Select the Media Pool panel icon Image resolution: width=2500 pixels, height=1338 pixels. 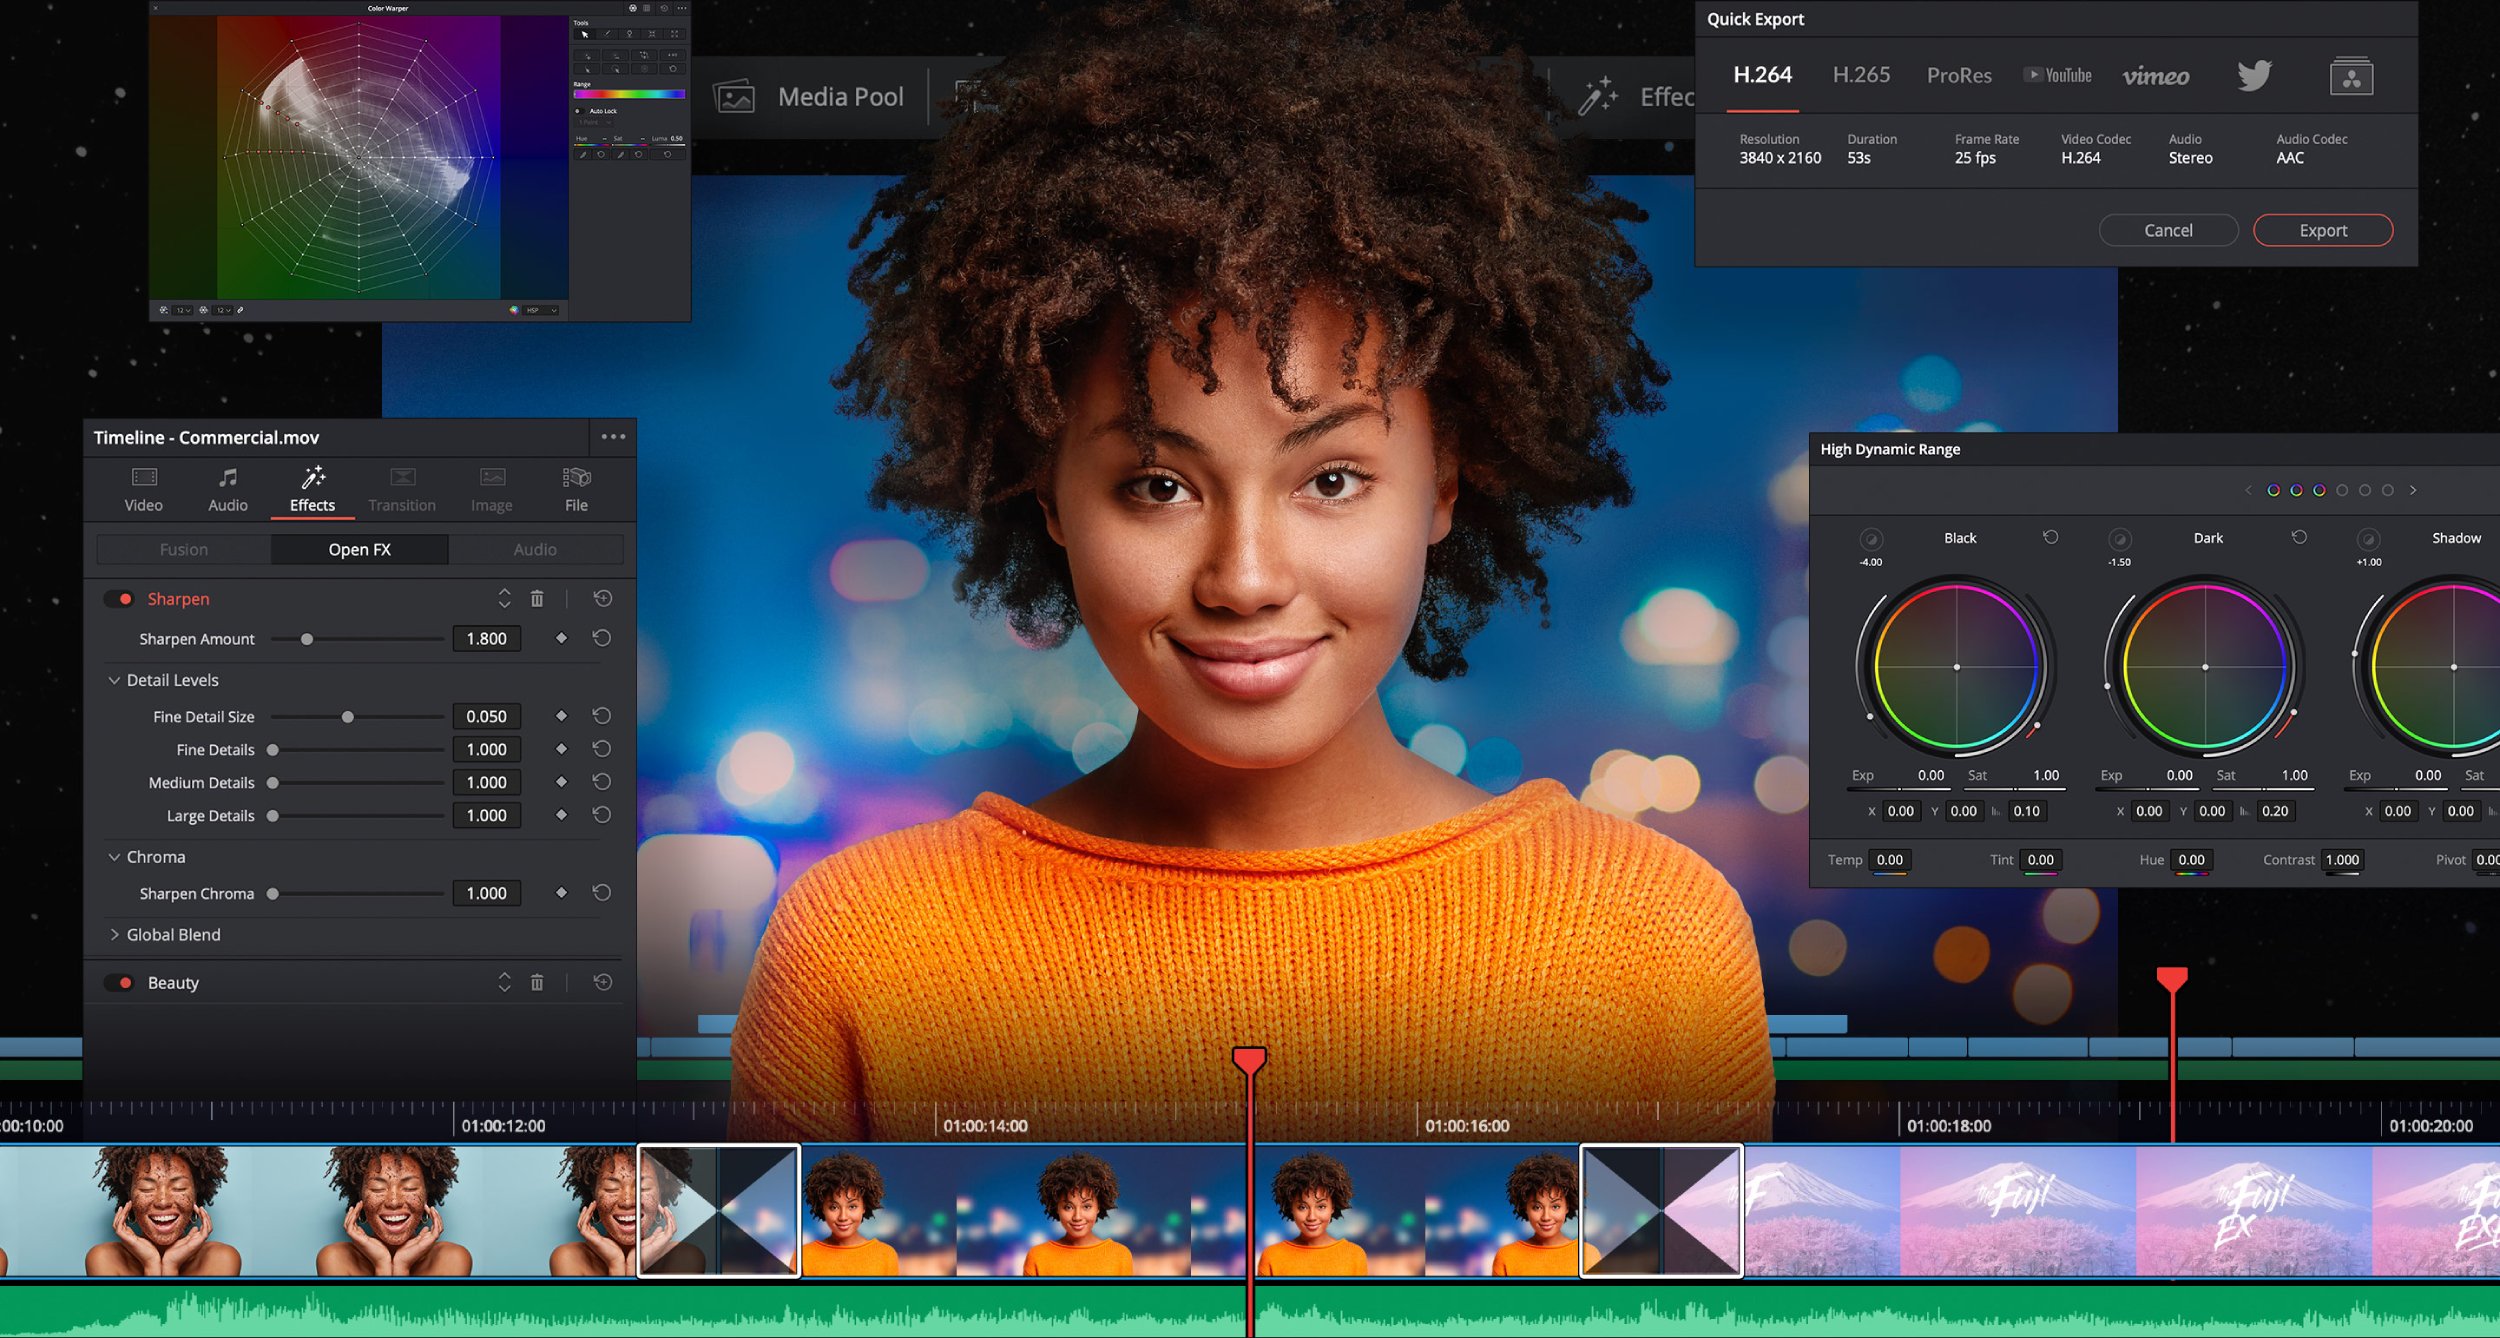pyautogui.click(x=736, y=96)
